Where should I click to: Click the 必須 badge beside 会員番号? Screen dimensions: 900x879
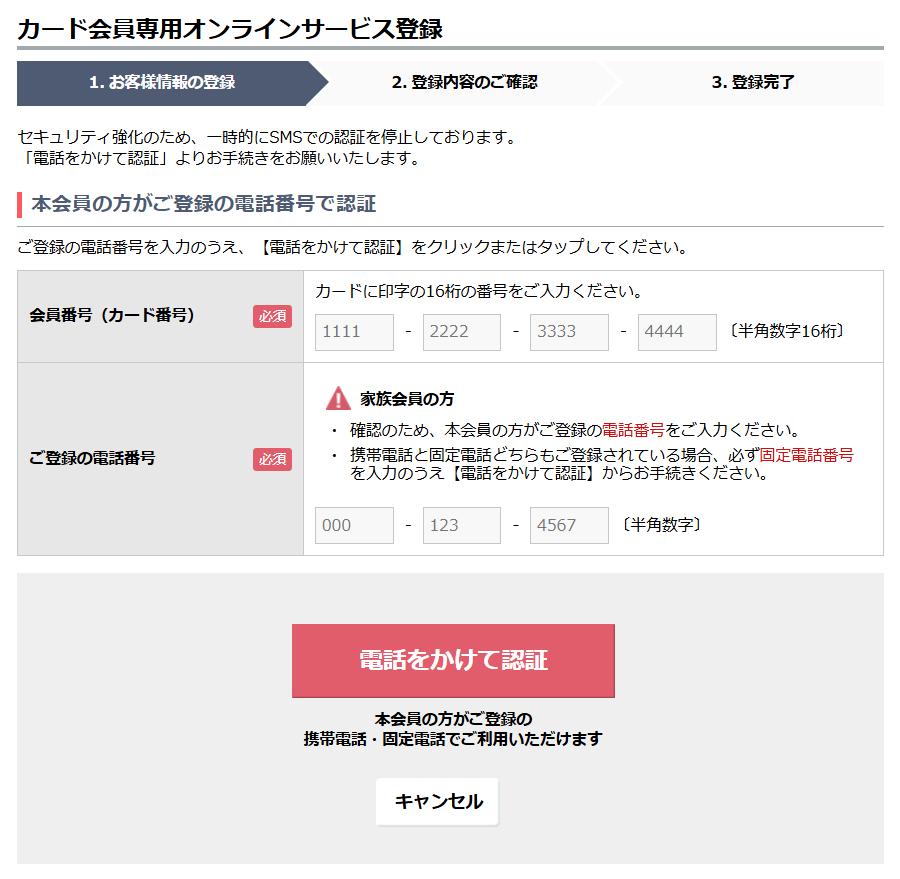point(272,316)
